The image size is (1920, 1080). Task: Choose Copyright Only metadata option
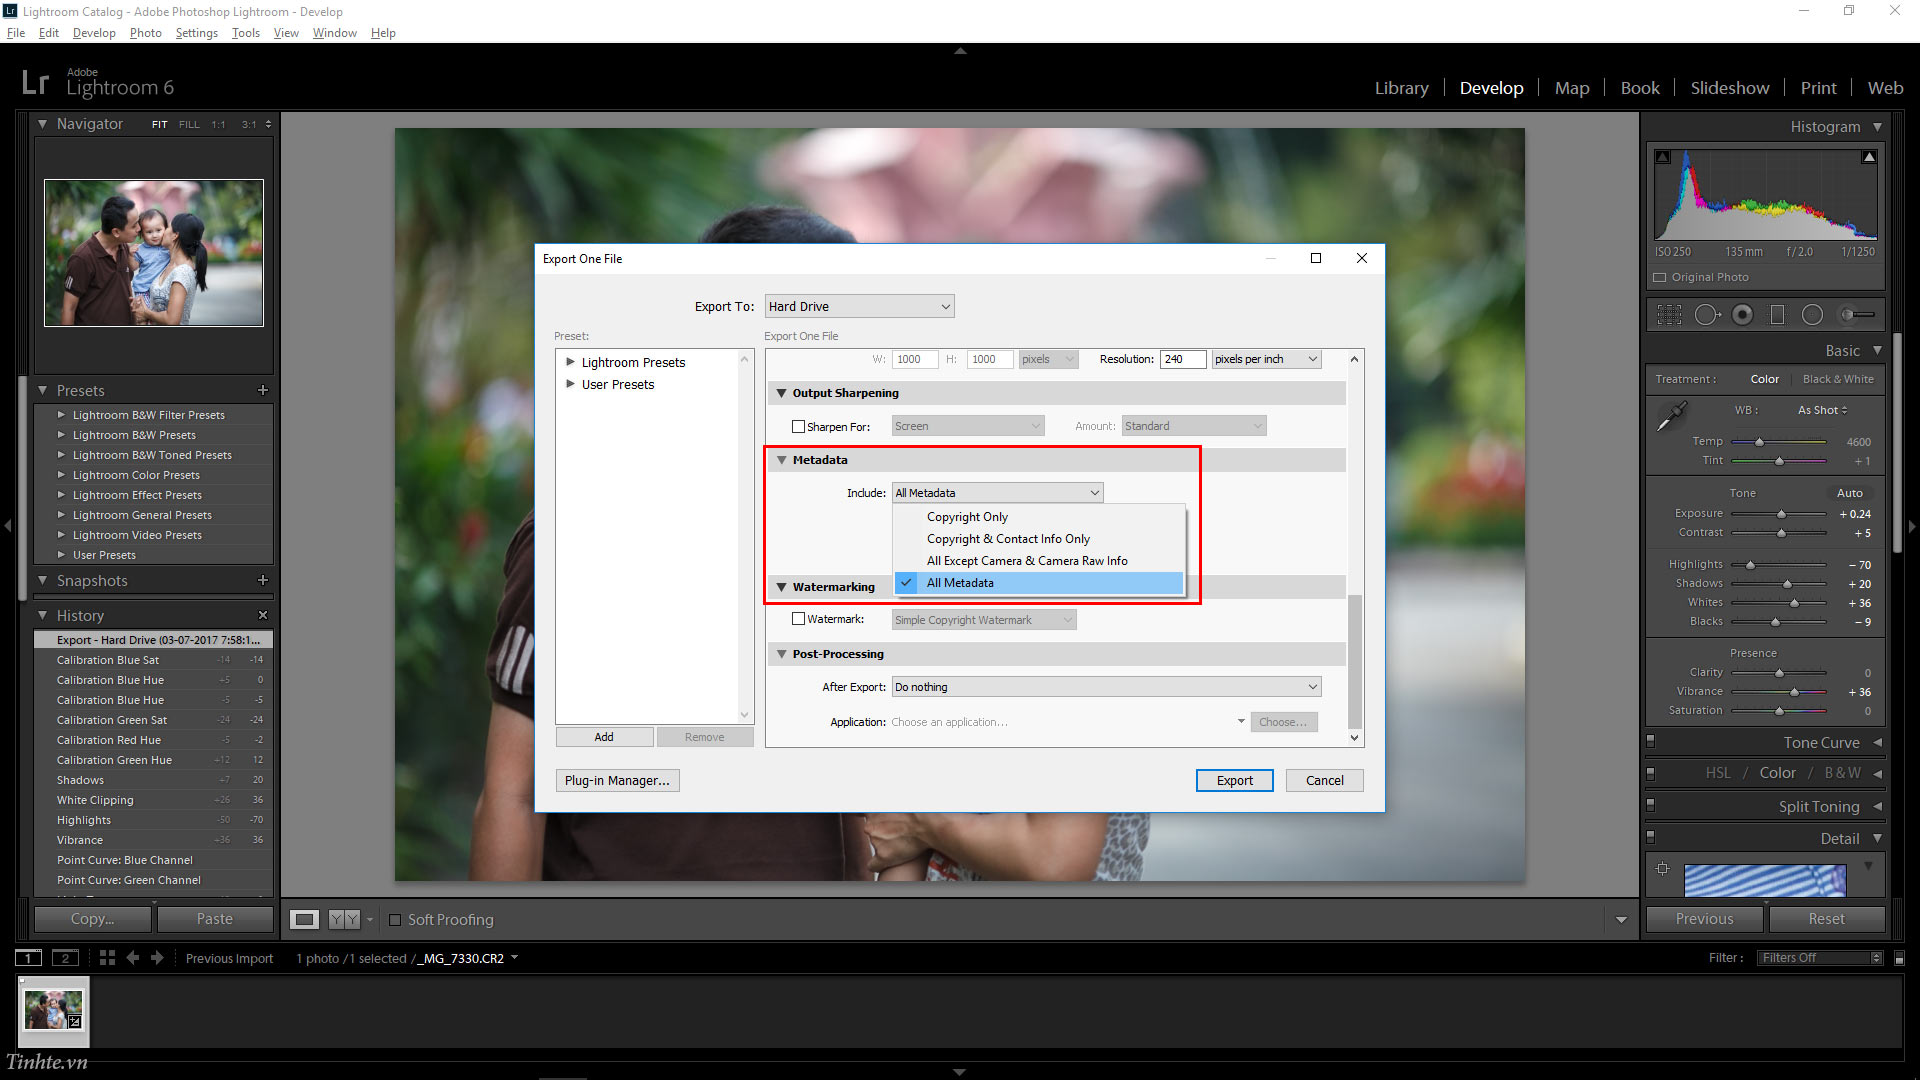tap(967, 517)
